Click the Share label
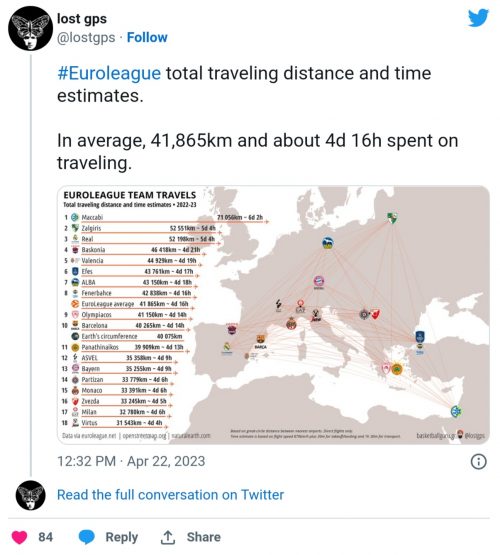This screenshot has height=555, width=500. 204,537
